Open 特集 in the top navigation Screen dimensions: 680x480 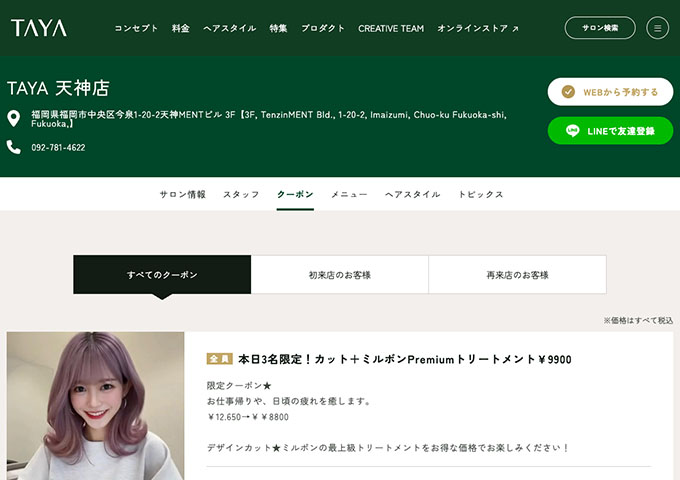coord(278,28)
